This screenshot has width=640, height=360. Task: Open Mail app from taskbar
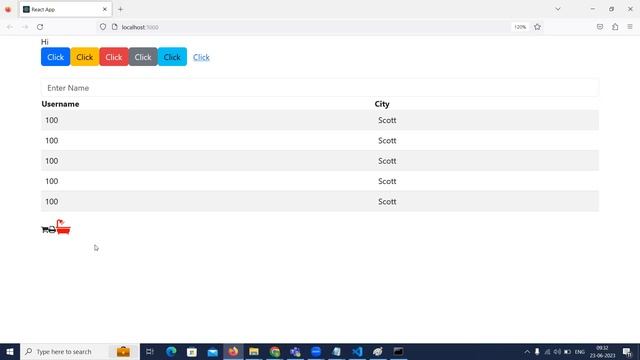pos(213,351)
